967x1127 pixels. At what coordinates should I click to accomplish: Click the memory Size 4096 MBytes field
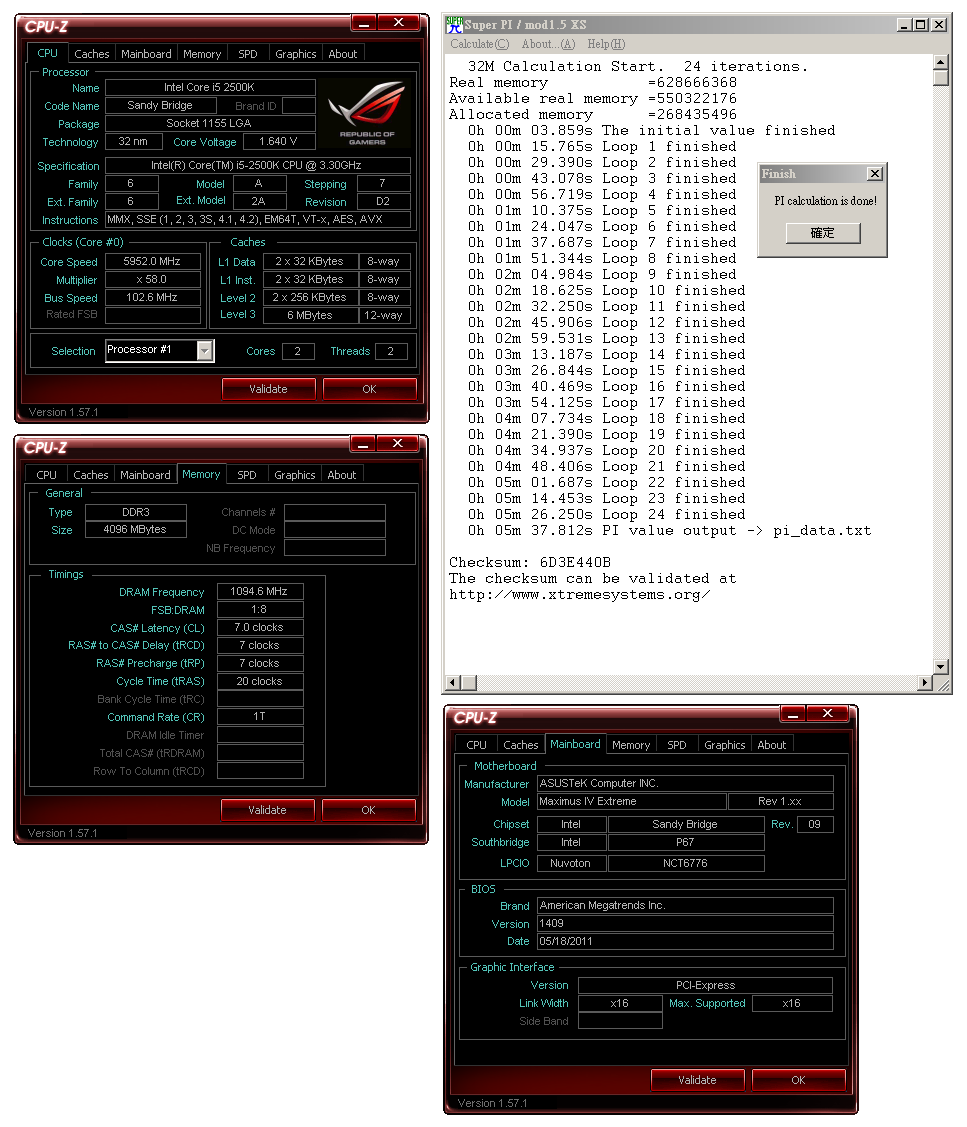pos(135,530)
